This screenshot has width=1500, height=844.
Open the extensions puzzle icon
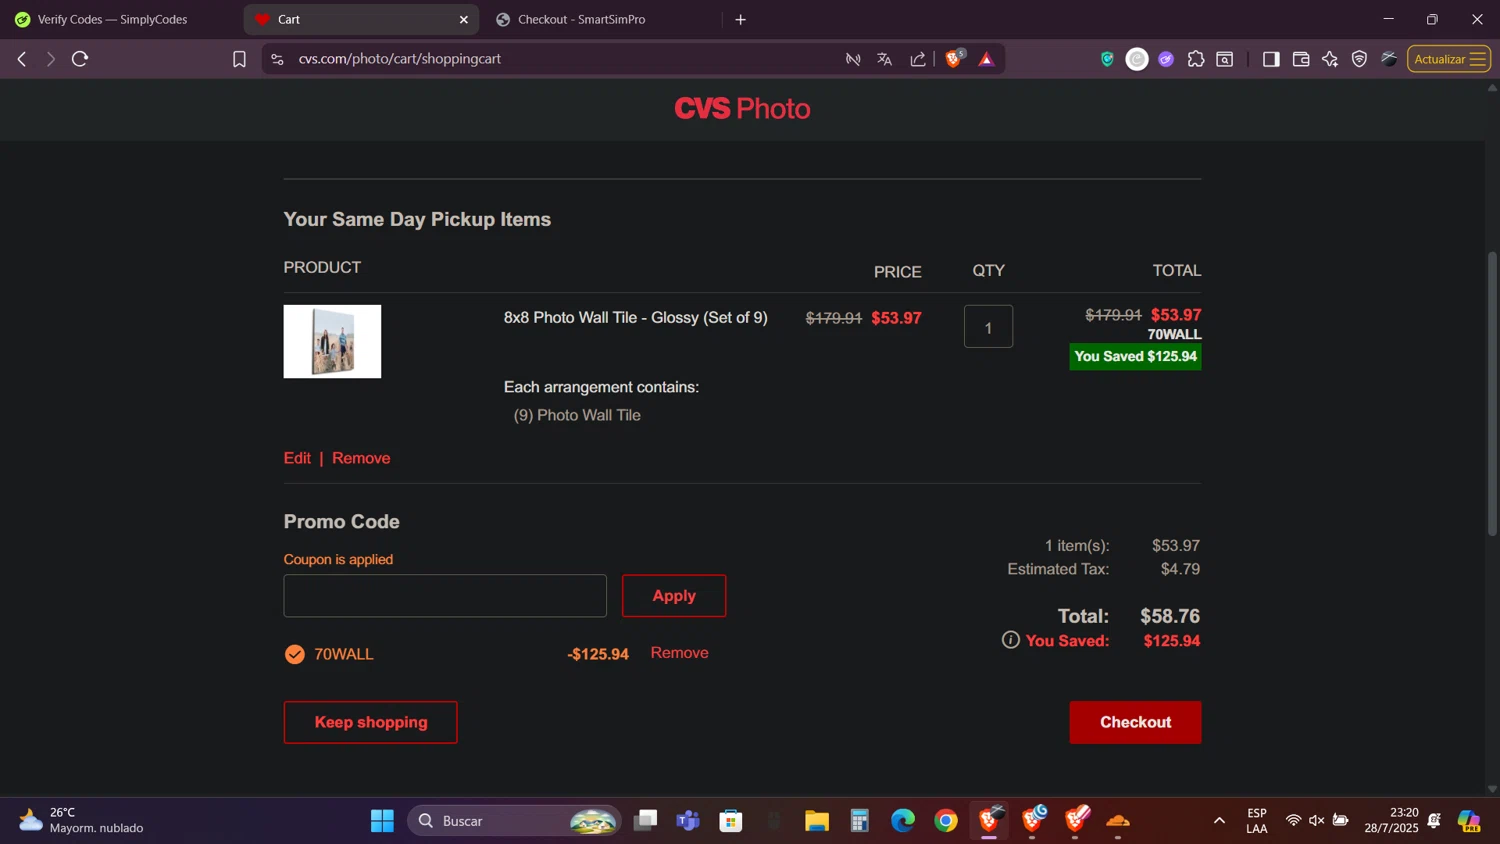1196,59
